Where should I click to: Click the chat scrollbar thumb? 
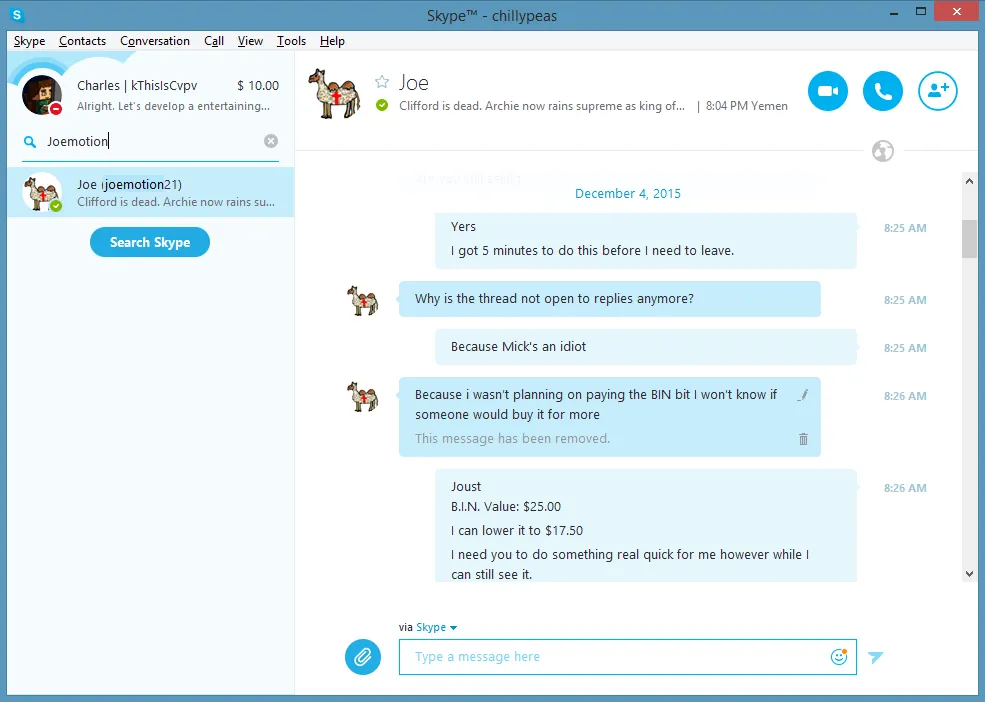(969, 239)
